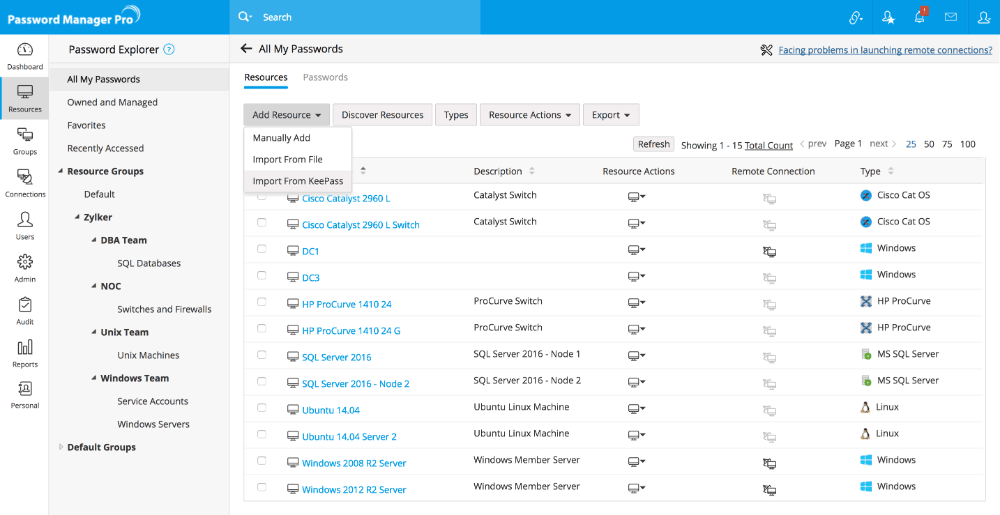Open the SQL Server 2016 resource link

point(336,357)
